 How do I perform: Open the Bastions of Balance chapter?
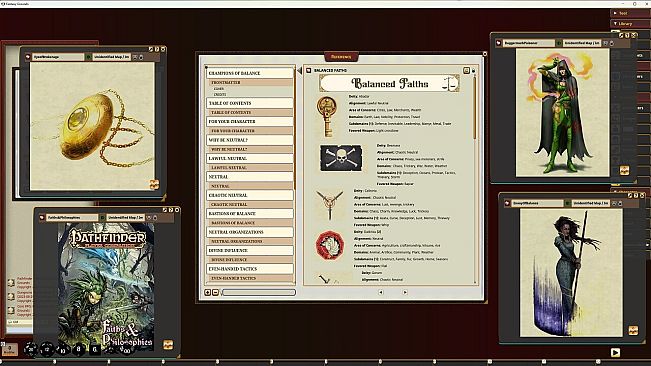click(x=250, y=213)
